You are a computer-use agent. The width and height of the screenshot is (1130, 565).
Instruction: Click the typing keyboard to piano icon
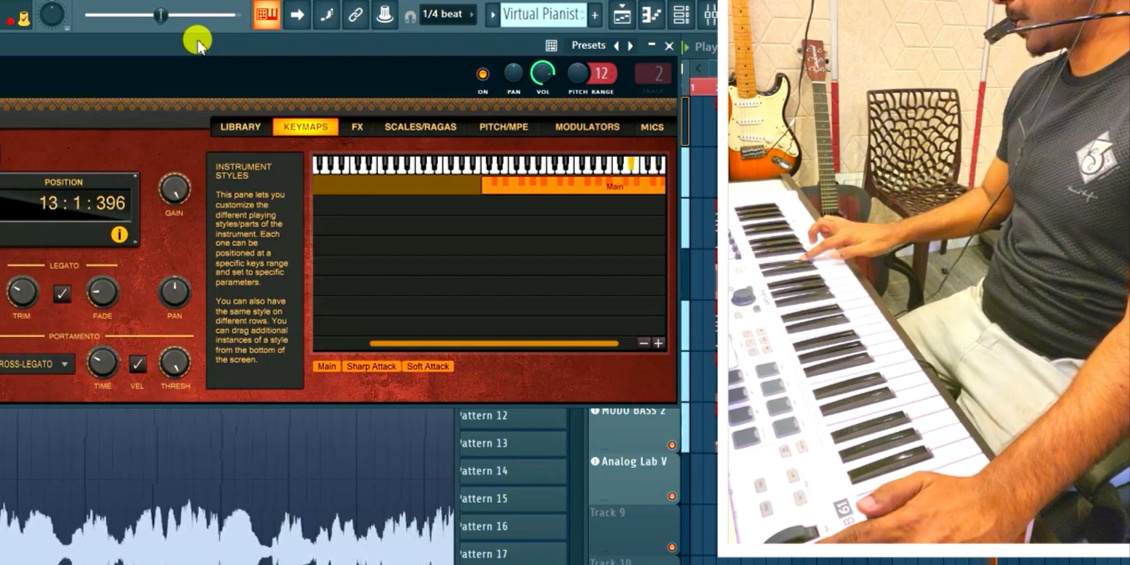pos(267,14)
